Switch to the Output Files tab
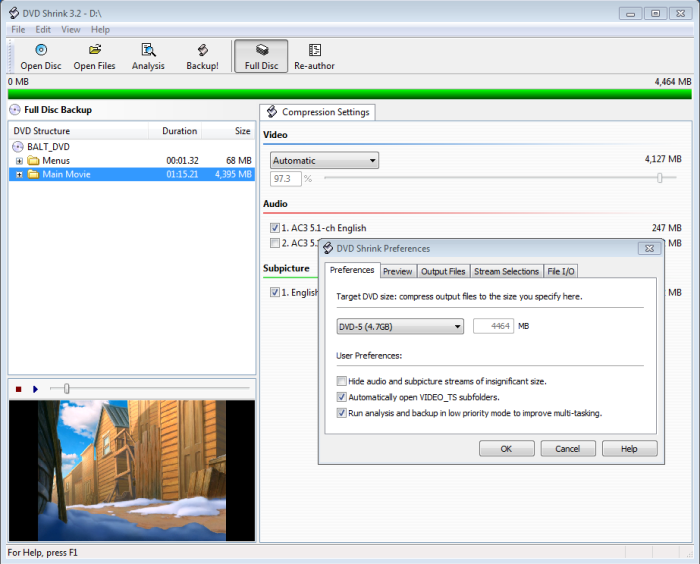 click(443, 272)
